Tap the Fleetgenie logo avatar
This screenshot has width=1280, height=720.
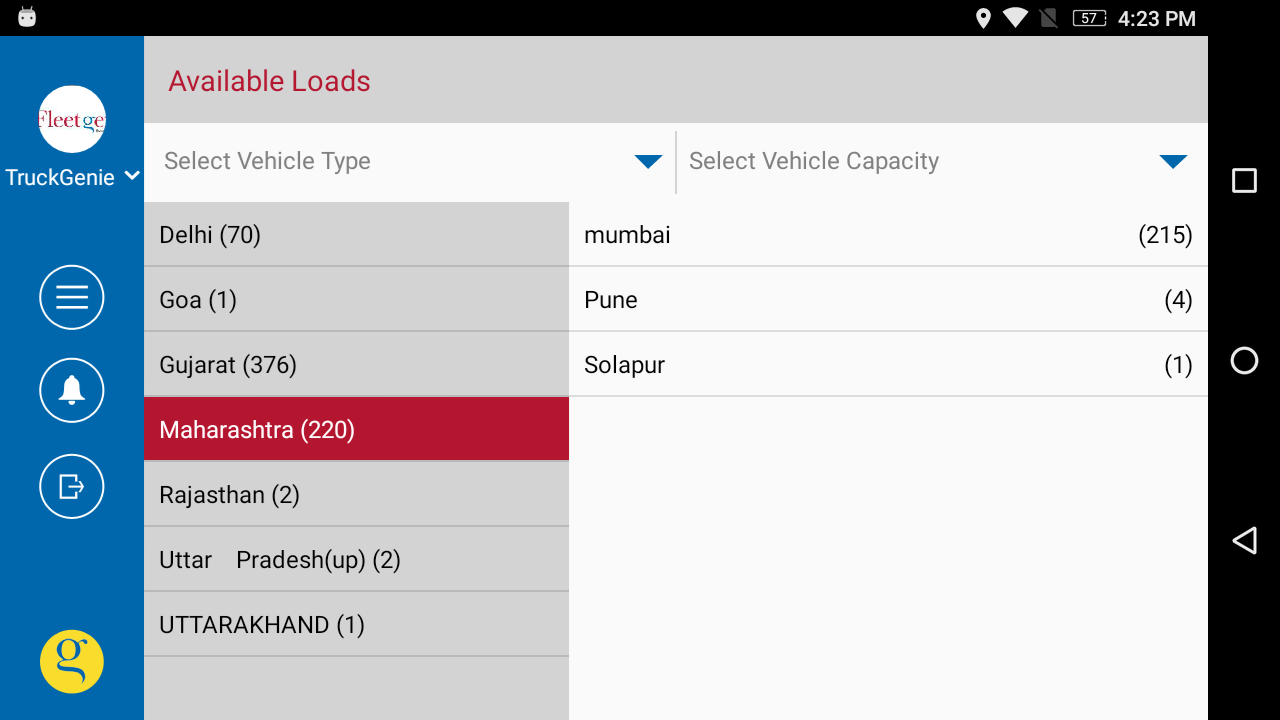72,120
